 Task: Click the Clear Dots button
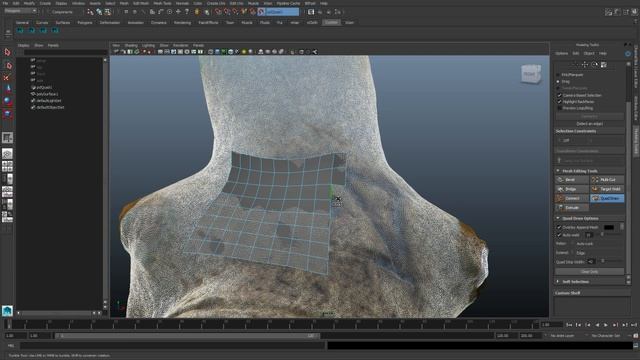(589, 271)
